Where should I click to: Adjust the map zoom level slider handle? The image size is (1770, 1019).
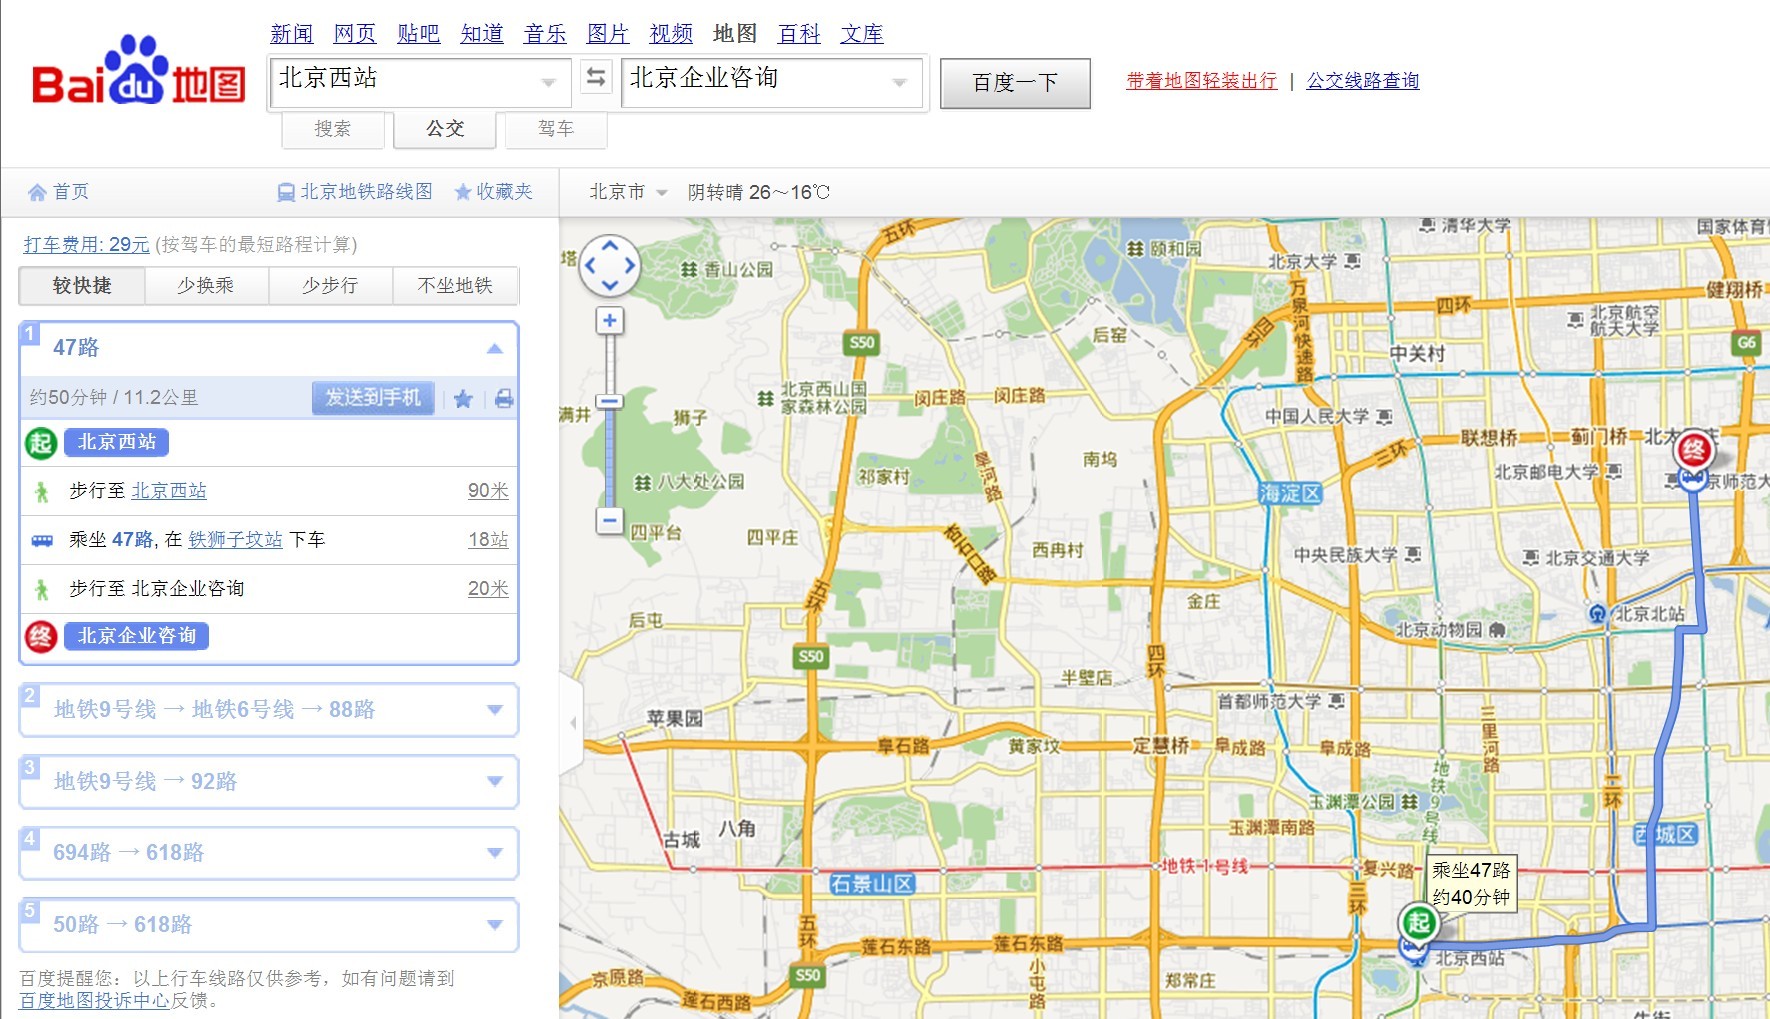point(609,402)
